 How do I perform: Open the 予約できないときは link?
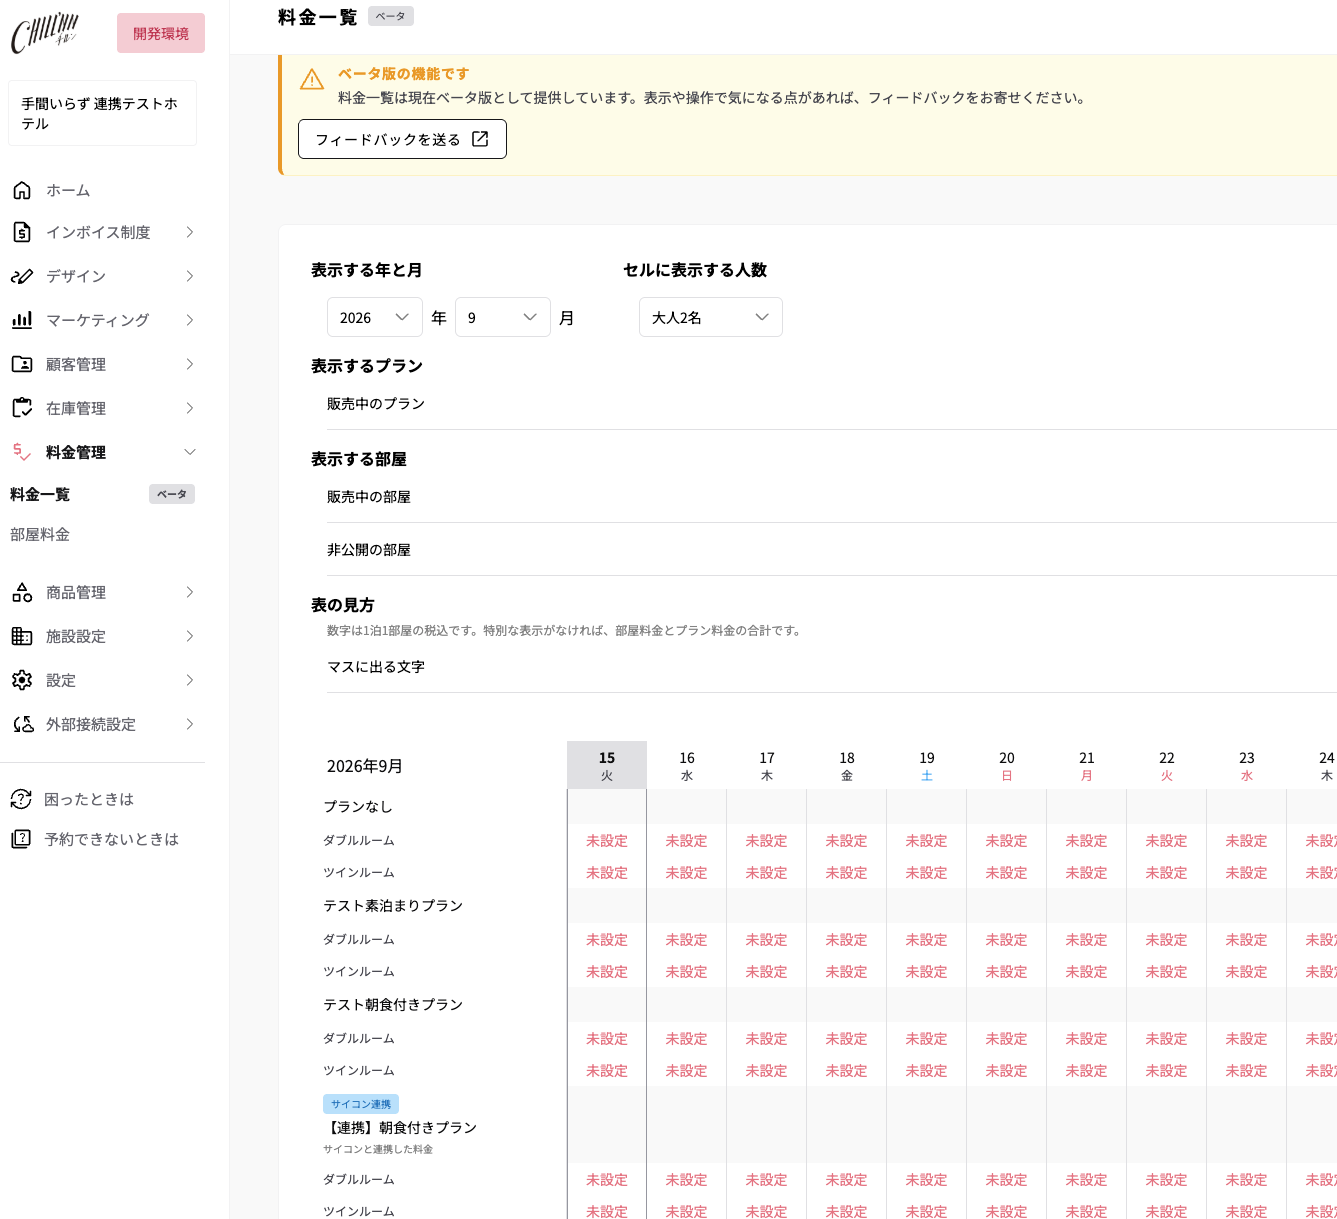pos(112,839)
